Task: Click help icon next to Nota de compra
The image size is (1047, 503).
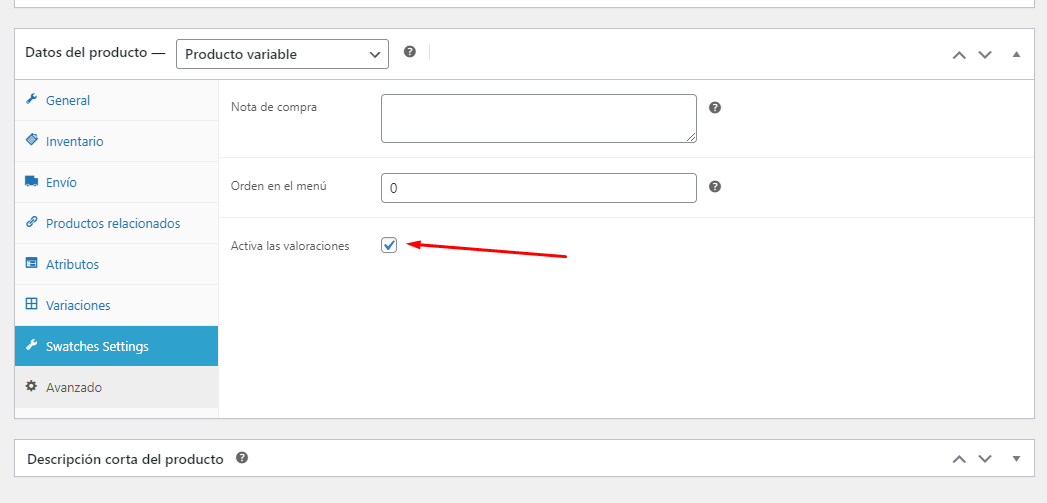Action: [x=714, y=108]
